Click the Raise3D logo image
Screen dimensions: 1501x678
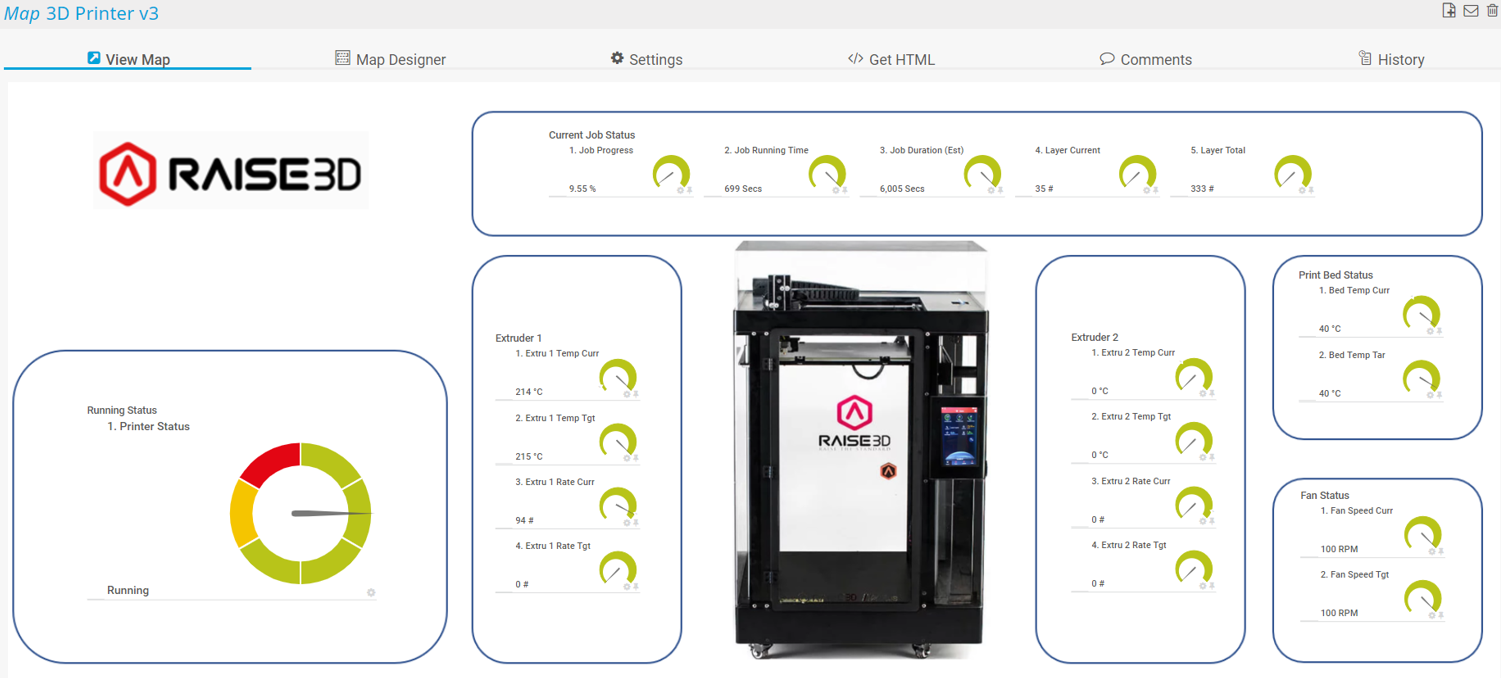[231, 171]
